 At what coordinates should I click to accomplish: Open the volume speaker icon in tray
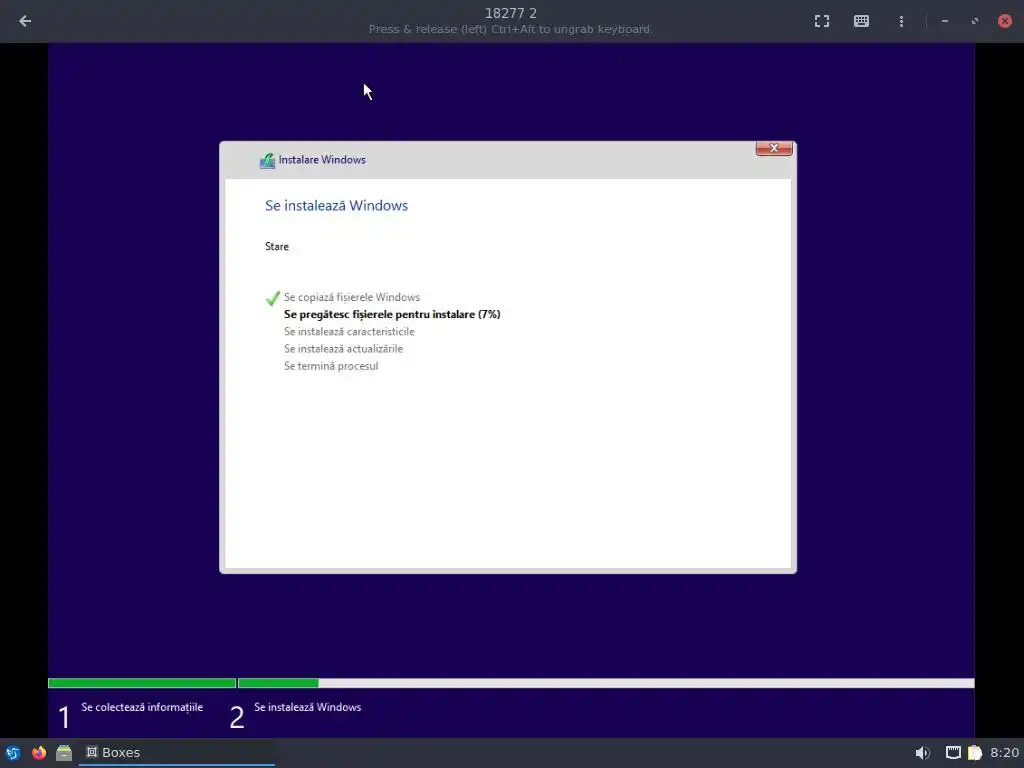[x=922, y=753]
